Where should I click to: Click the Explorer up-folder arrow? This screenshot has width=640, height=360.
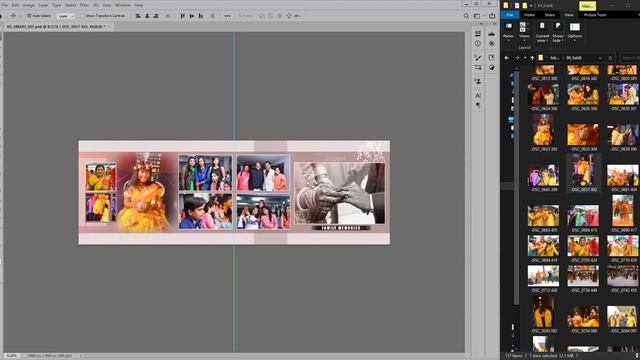pyautogui.click(x=532, y=58)
